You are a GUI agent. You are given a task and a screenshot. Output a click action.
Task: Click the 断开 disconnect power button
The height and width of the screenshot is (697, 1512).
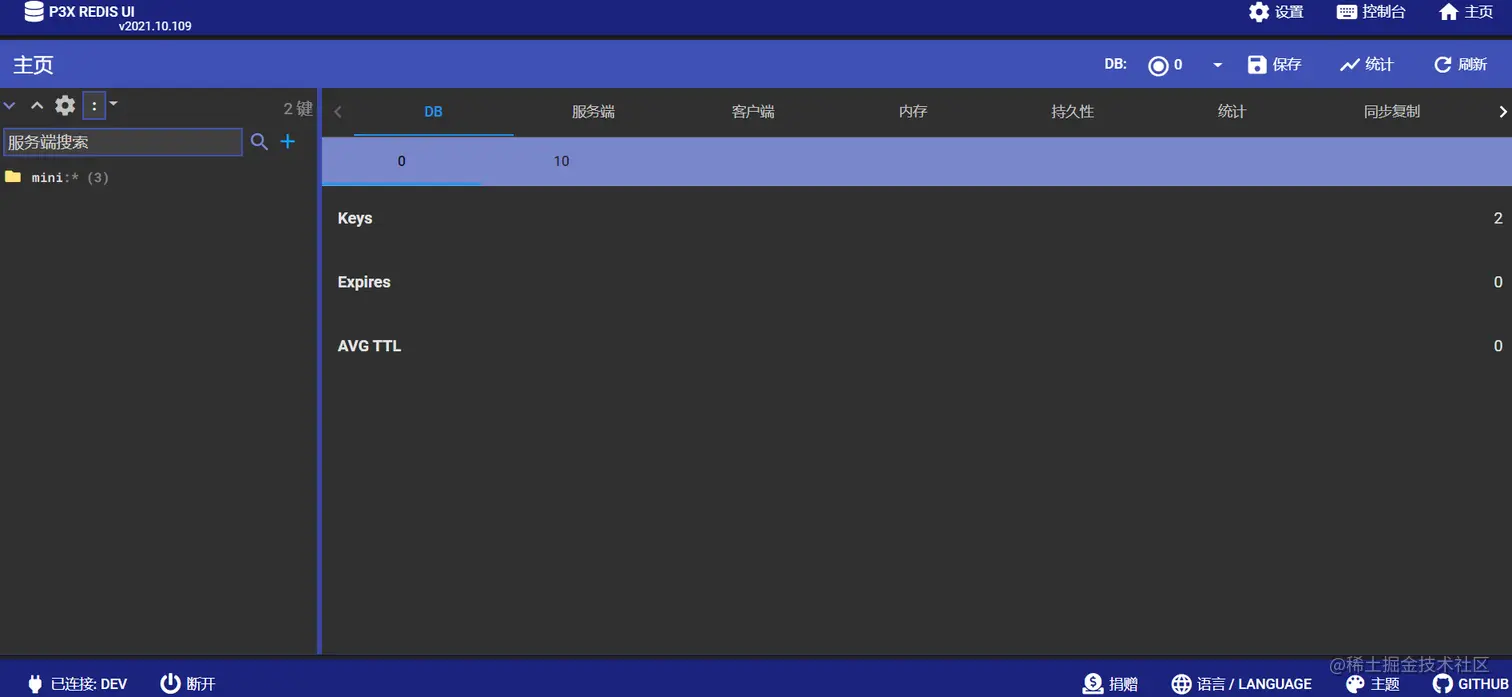point(188,684)
